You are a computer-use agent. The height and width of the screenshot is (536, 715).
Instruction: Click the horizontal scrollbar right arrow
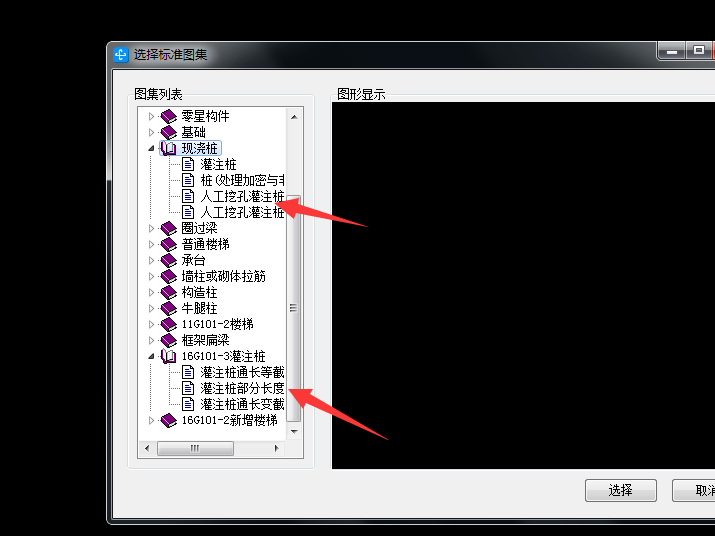tap(276, 448)
